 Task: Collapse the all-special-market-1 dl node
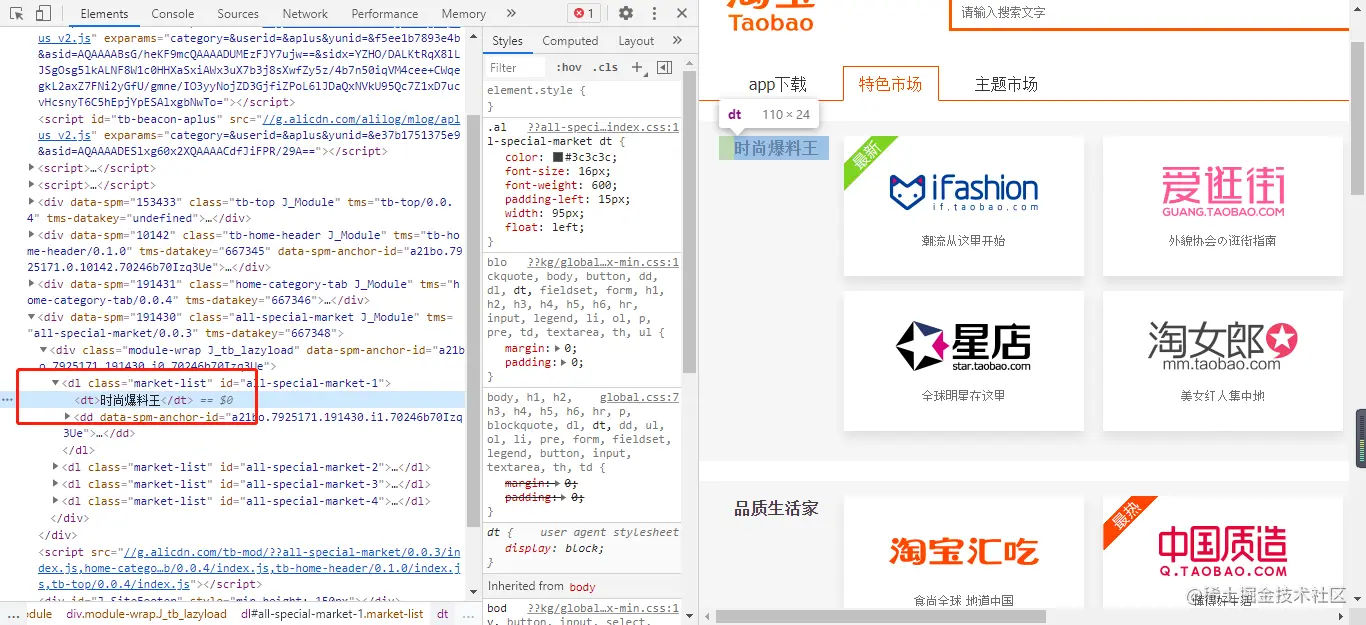[x=56, y=383]
